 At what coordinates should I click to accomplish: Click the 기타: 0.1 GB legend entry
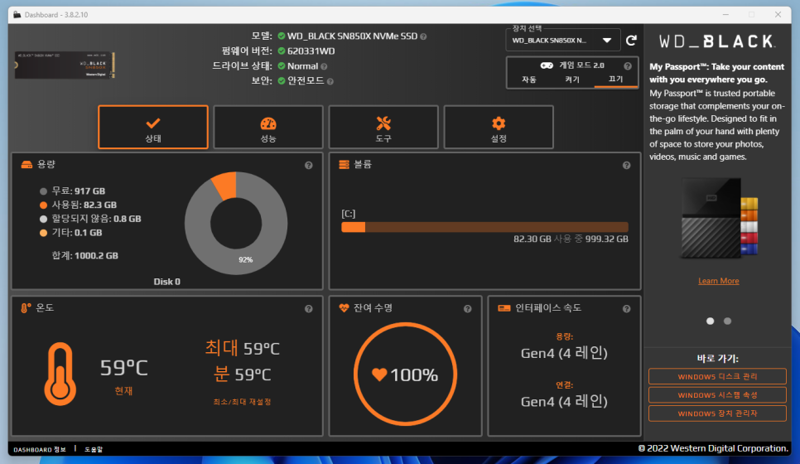pos(71,232)
